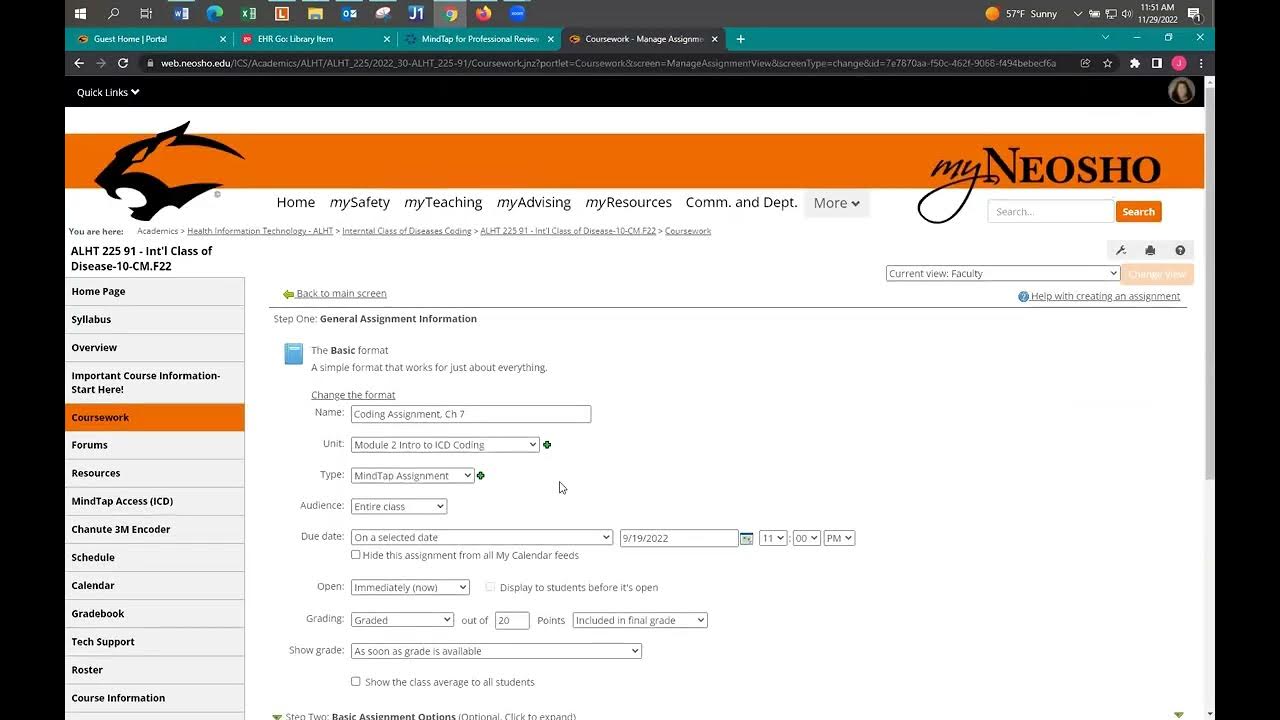Open the notifications center icon in system tray
The height and width of the screenshot is (720, 1280).
pos(1193,13)
